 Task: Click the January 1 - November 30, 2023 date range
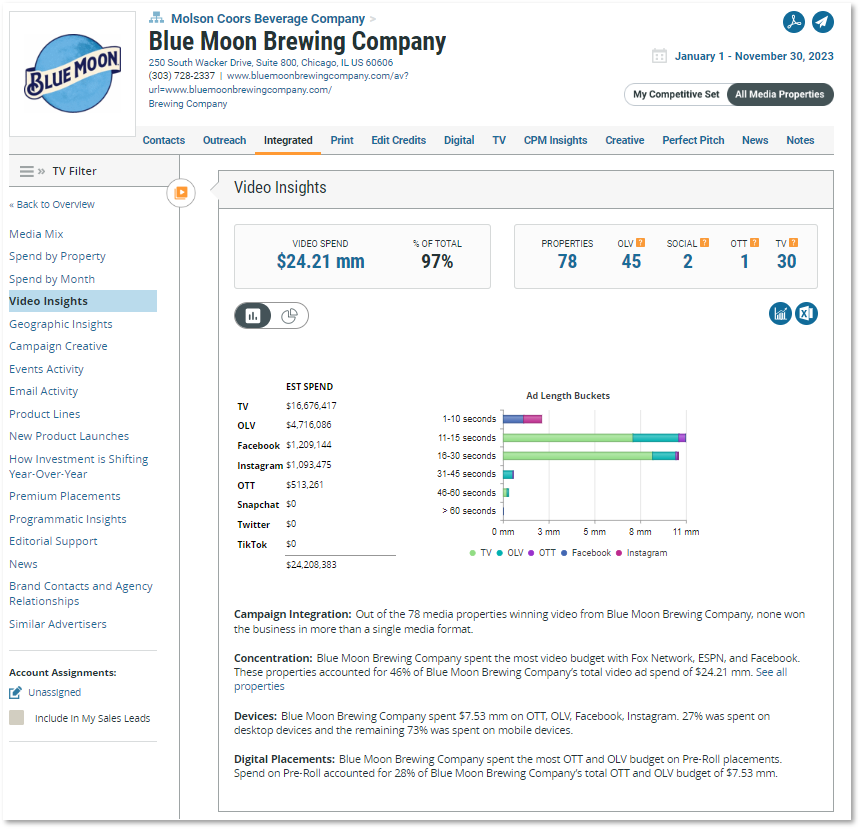[x=754, y=56]
